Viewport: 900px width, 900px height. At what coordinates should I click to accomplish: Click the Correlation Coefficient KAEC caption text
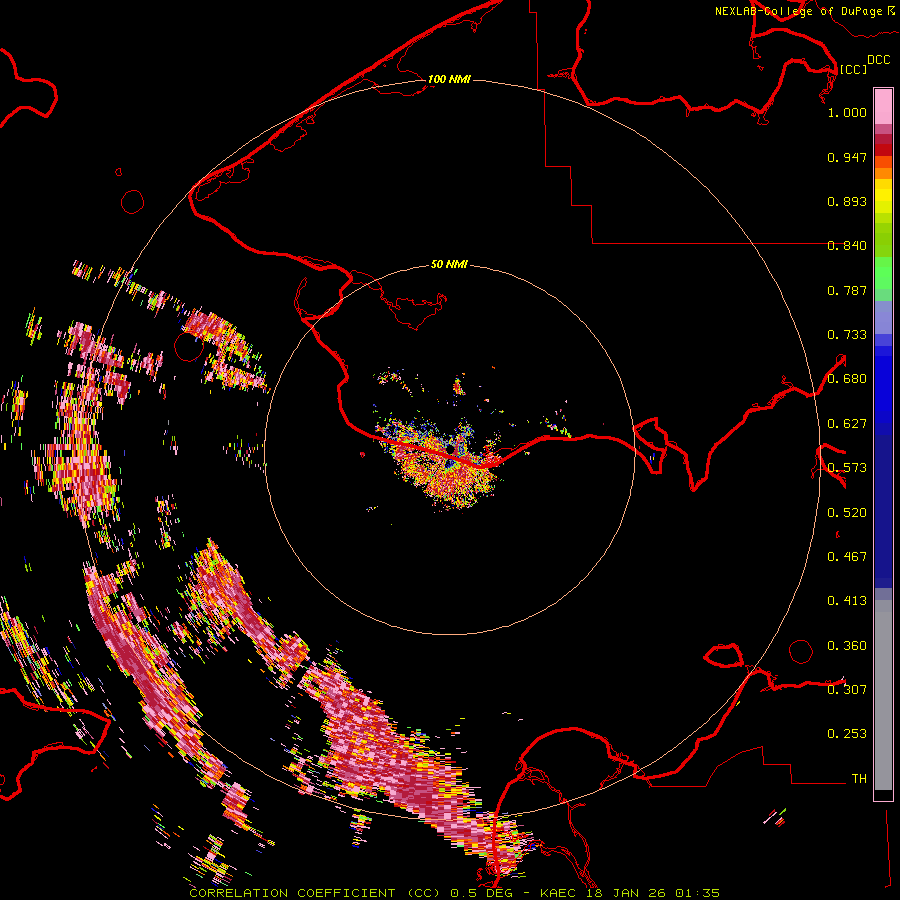click(454, 893)
